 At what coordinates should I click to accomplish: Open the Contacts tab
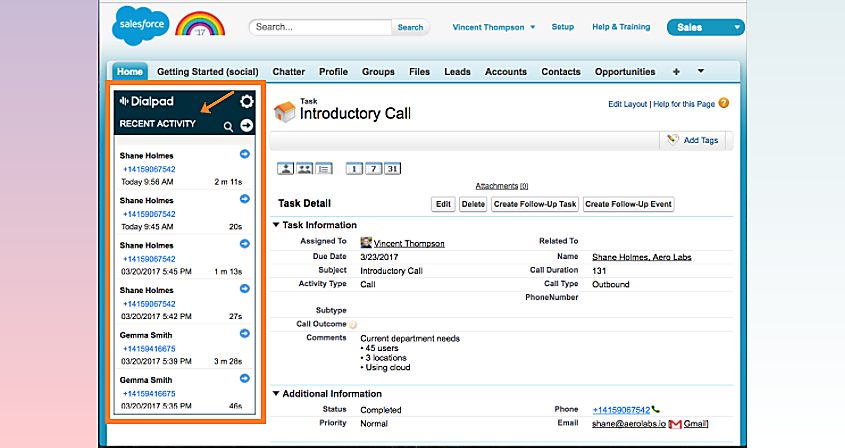(x=561, y=72)
